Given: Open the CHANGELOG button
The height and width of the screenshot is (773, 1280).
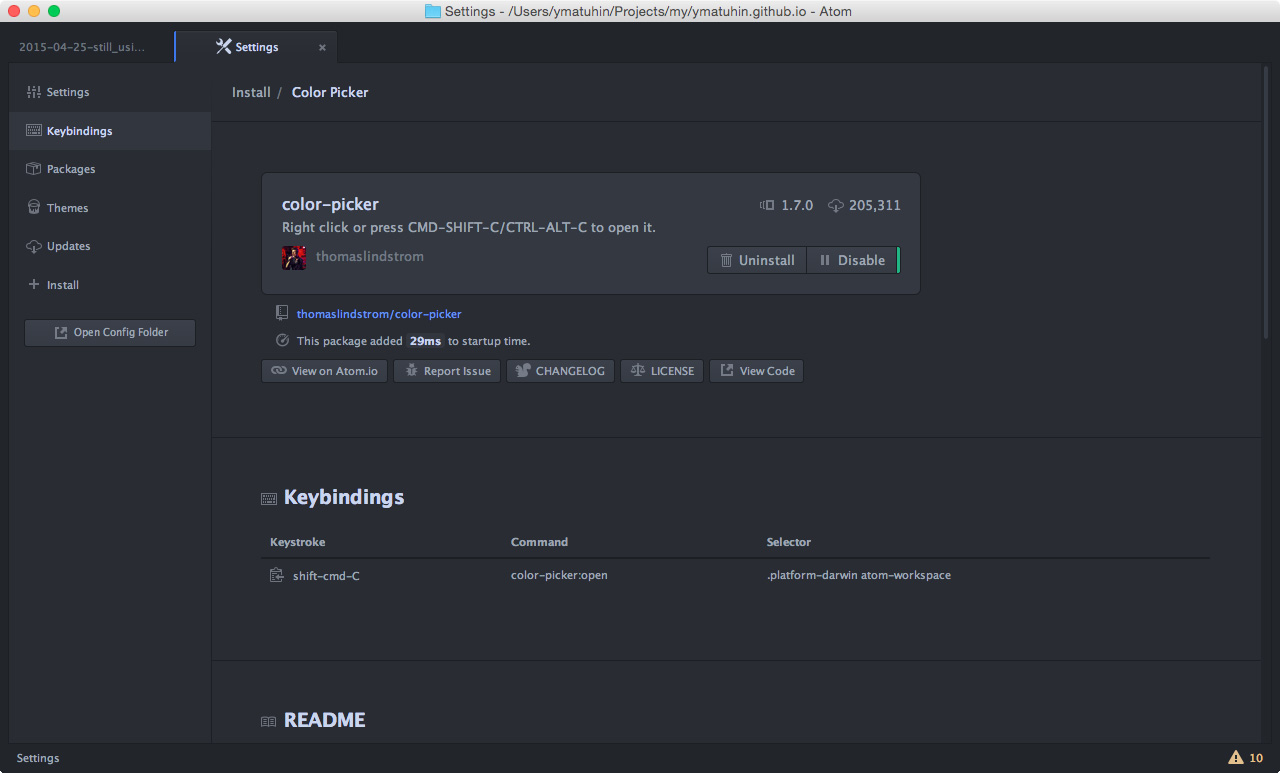Looking at the screenshot, I should 560,371.
